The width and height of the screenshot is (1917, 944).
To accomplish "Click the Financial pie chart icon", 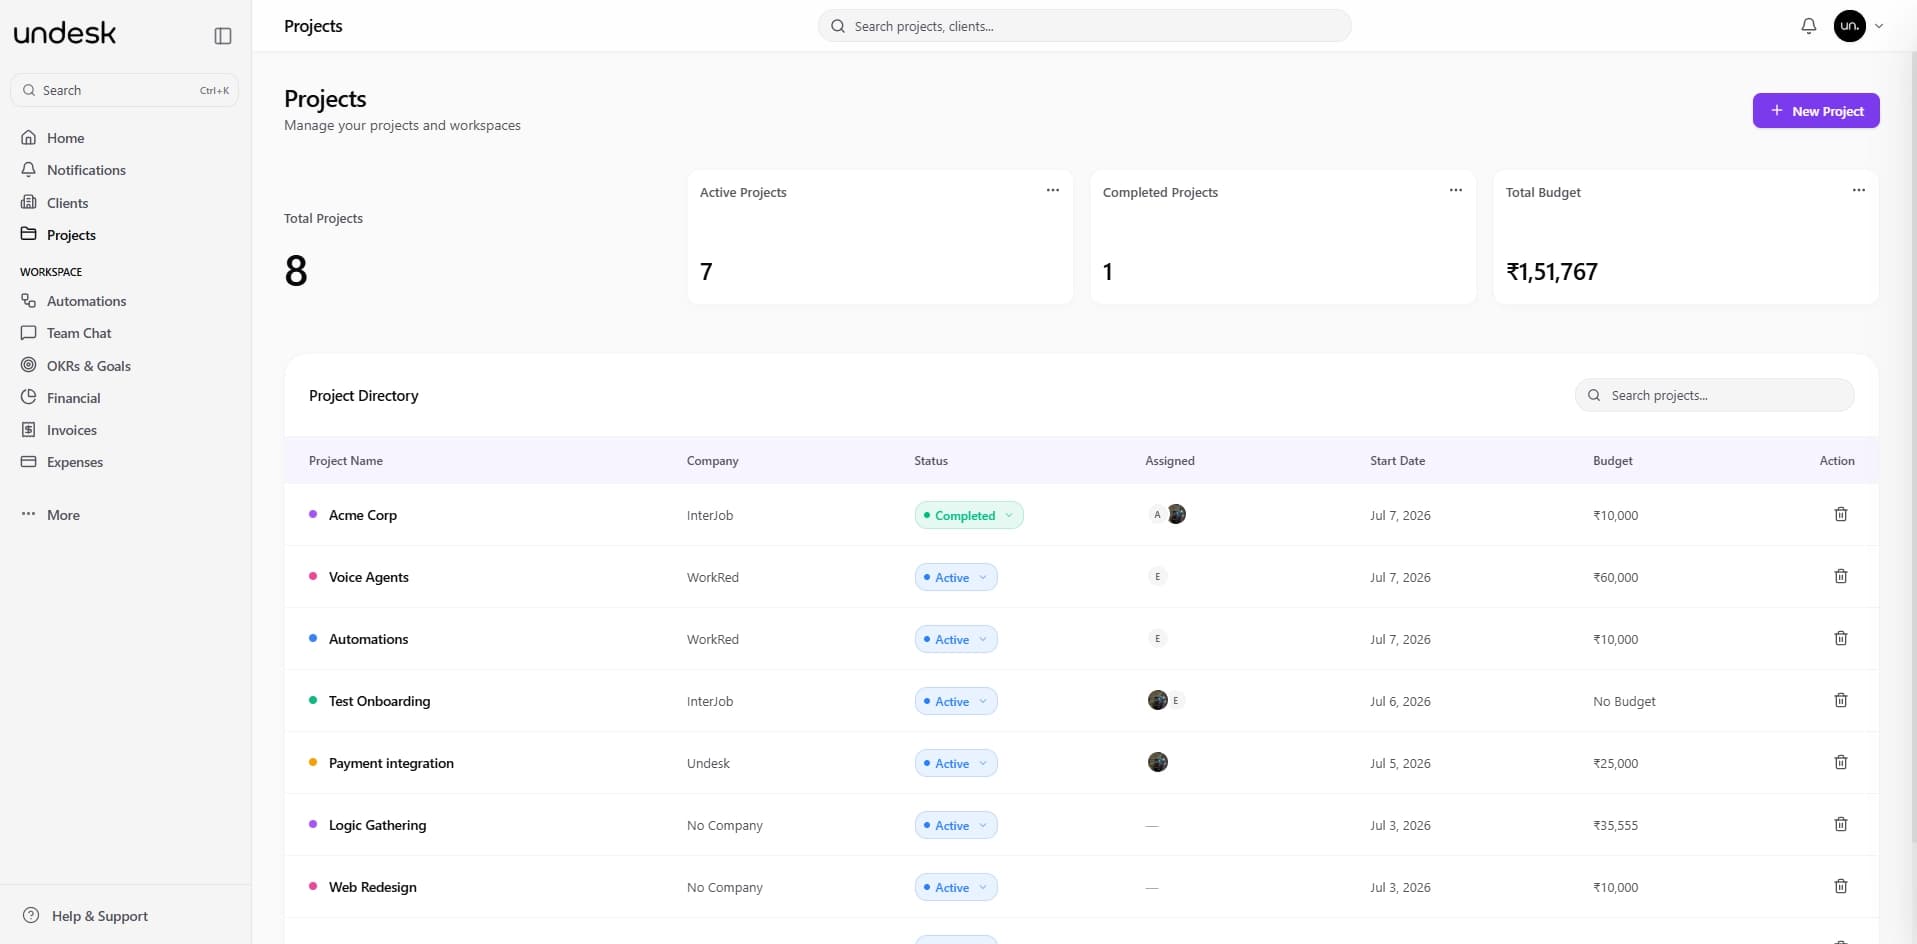I will coord(29,397).
